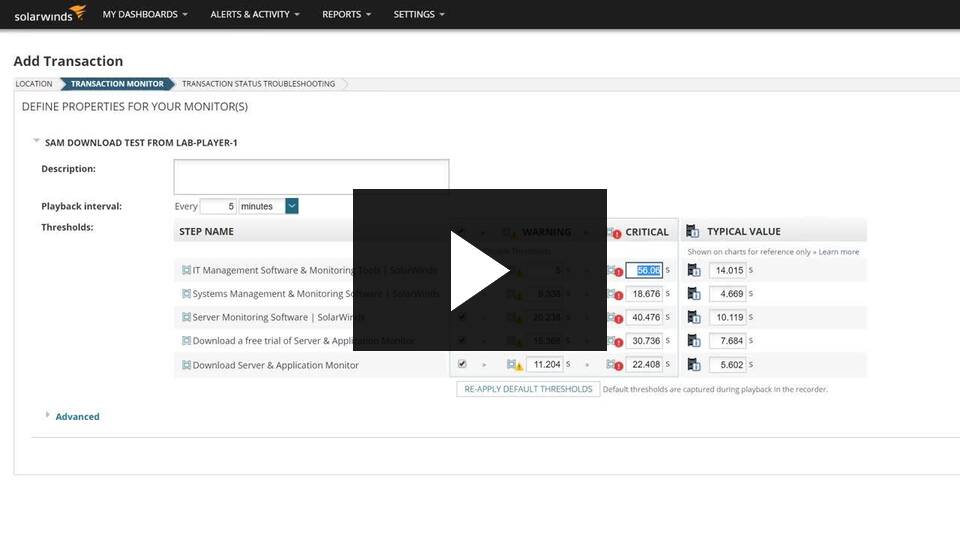Click the highlighted 56.06 critical field
This screenshot has width=960, height=540.
click(644, 270)
